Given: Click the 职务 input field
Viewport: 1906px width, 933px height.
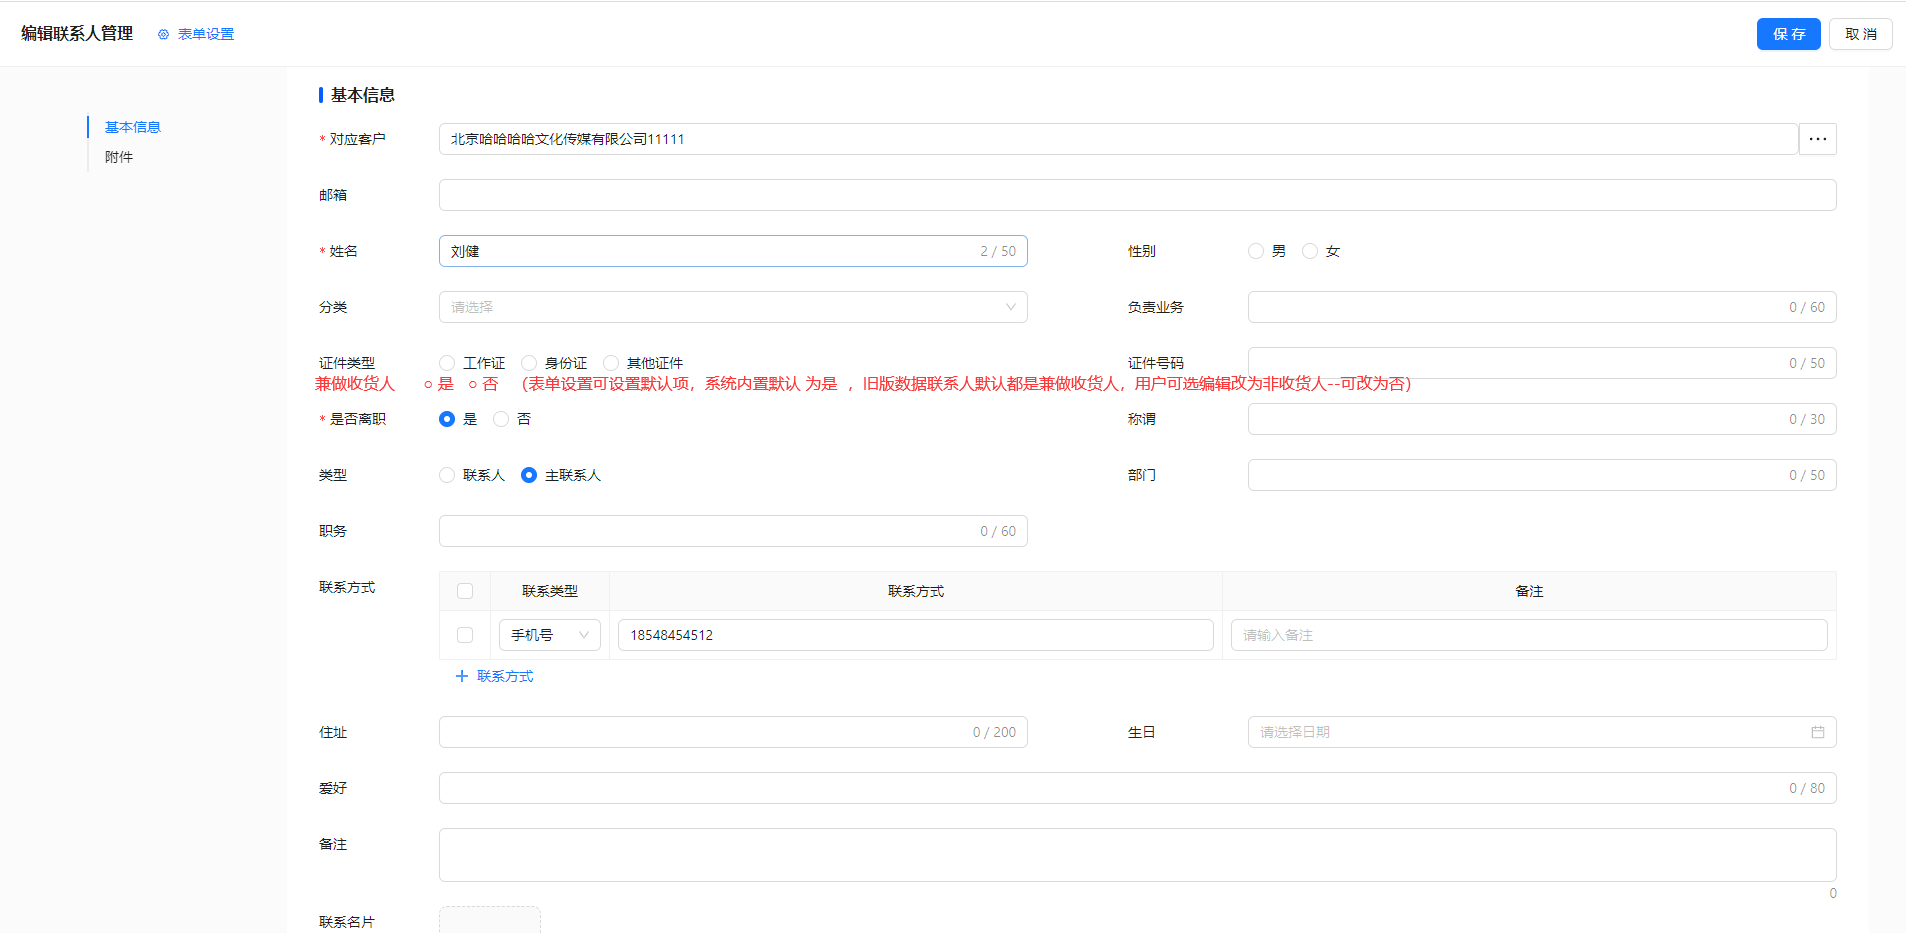Looking at the screenshot, I should (x=733, y=531).
